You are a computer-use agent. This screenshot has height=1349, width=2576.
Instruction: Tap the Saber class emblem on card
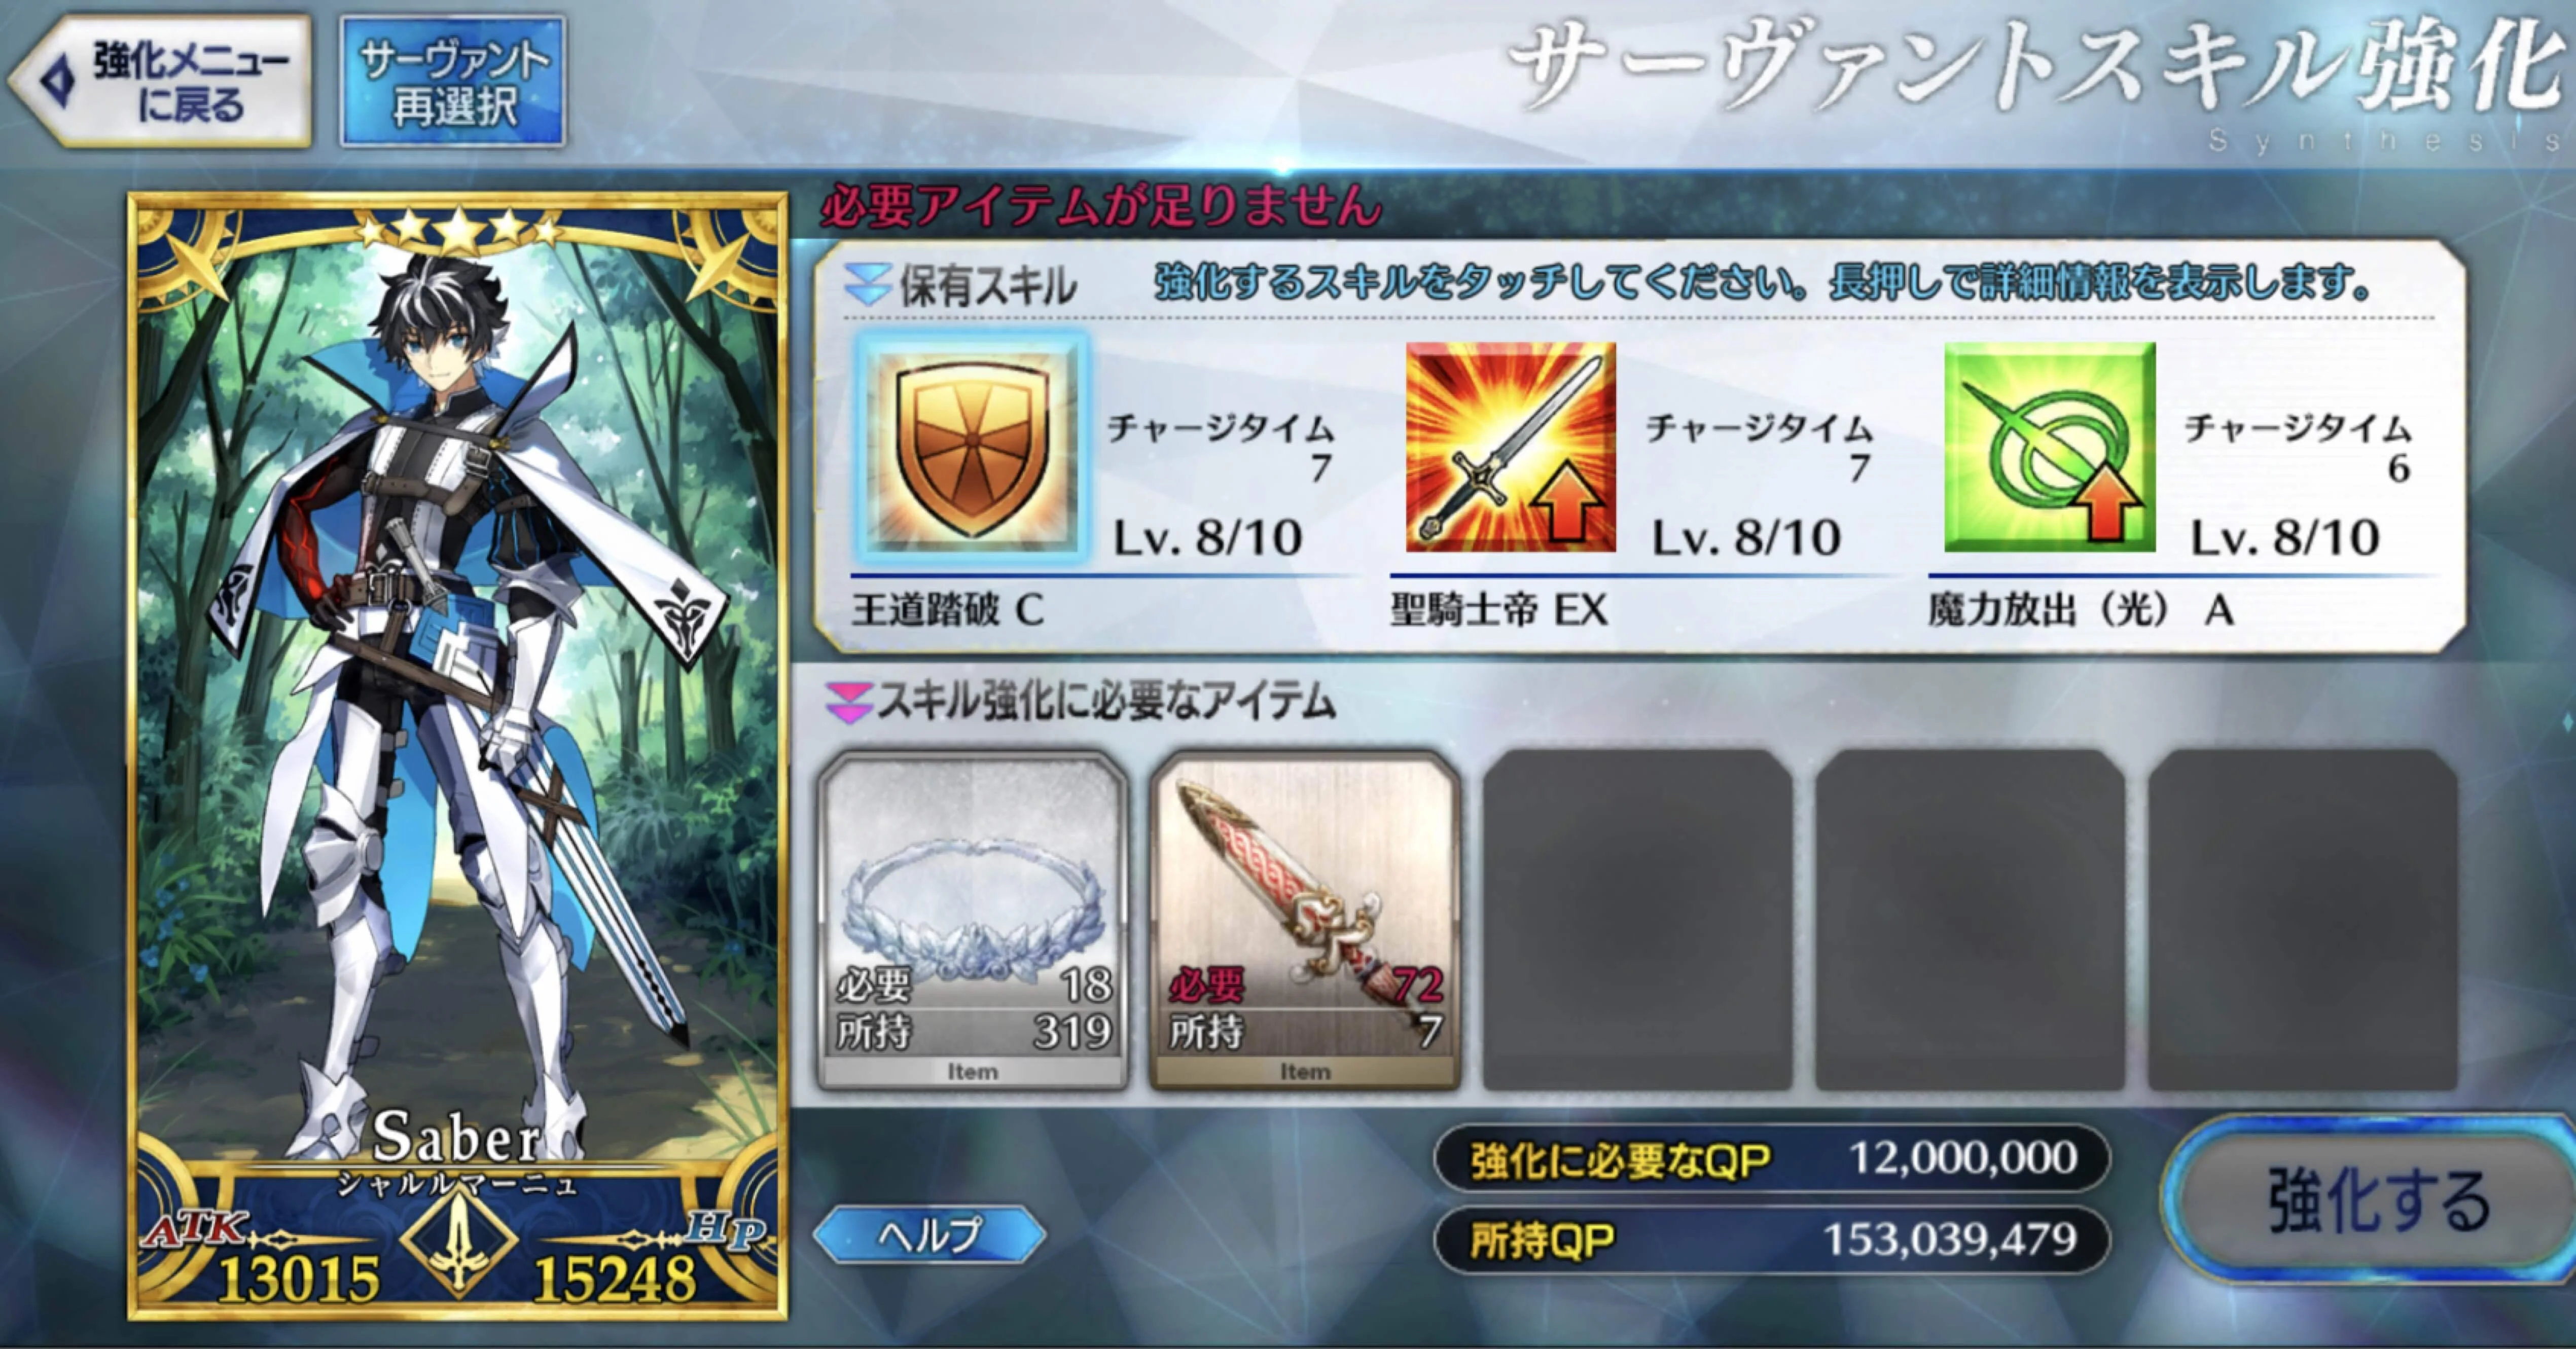(x=458, y=1242)
